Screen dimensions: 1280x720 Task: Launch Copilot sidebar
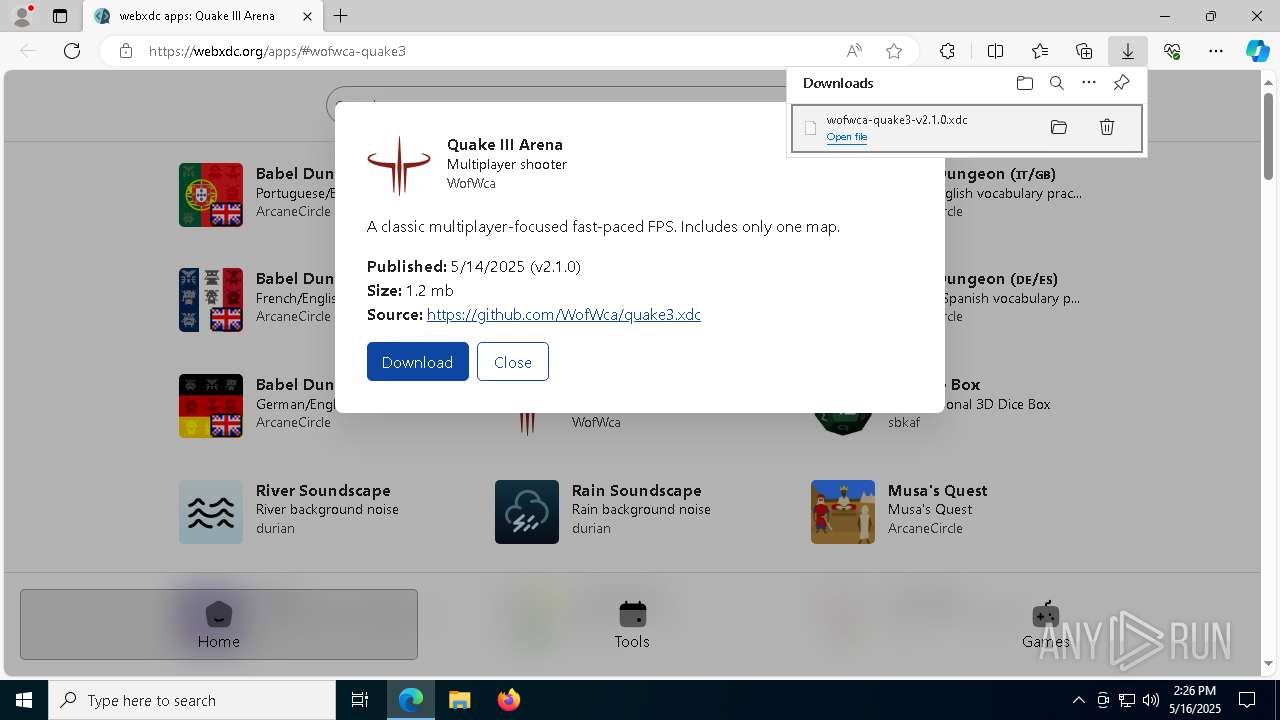pos(1257,51)
